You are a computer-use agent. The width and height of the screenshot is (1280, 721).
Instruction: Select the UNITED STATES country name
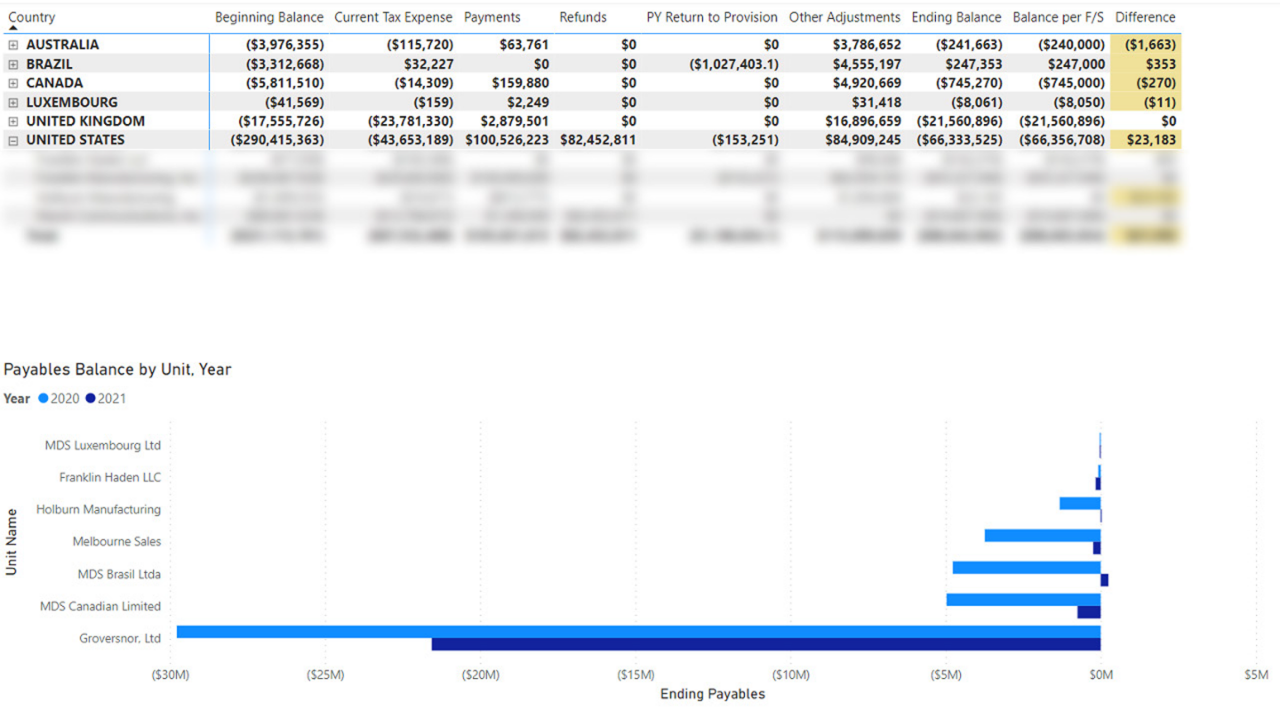tap(75, 140)
